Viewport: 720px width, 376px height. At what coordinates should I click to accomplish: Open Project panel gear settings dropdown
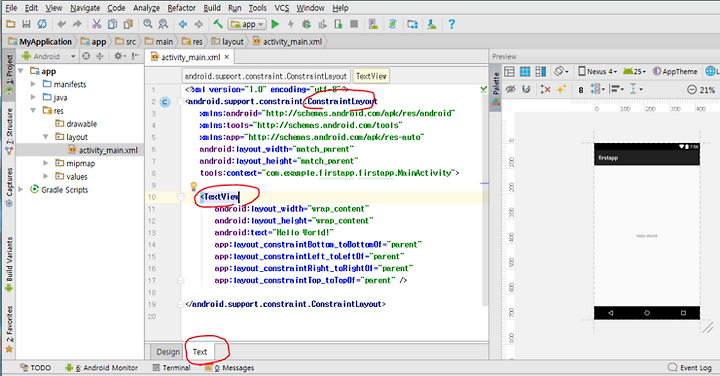click(119, 56)
